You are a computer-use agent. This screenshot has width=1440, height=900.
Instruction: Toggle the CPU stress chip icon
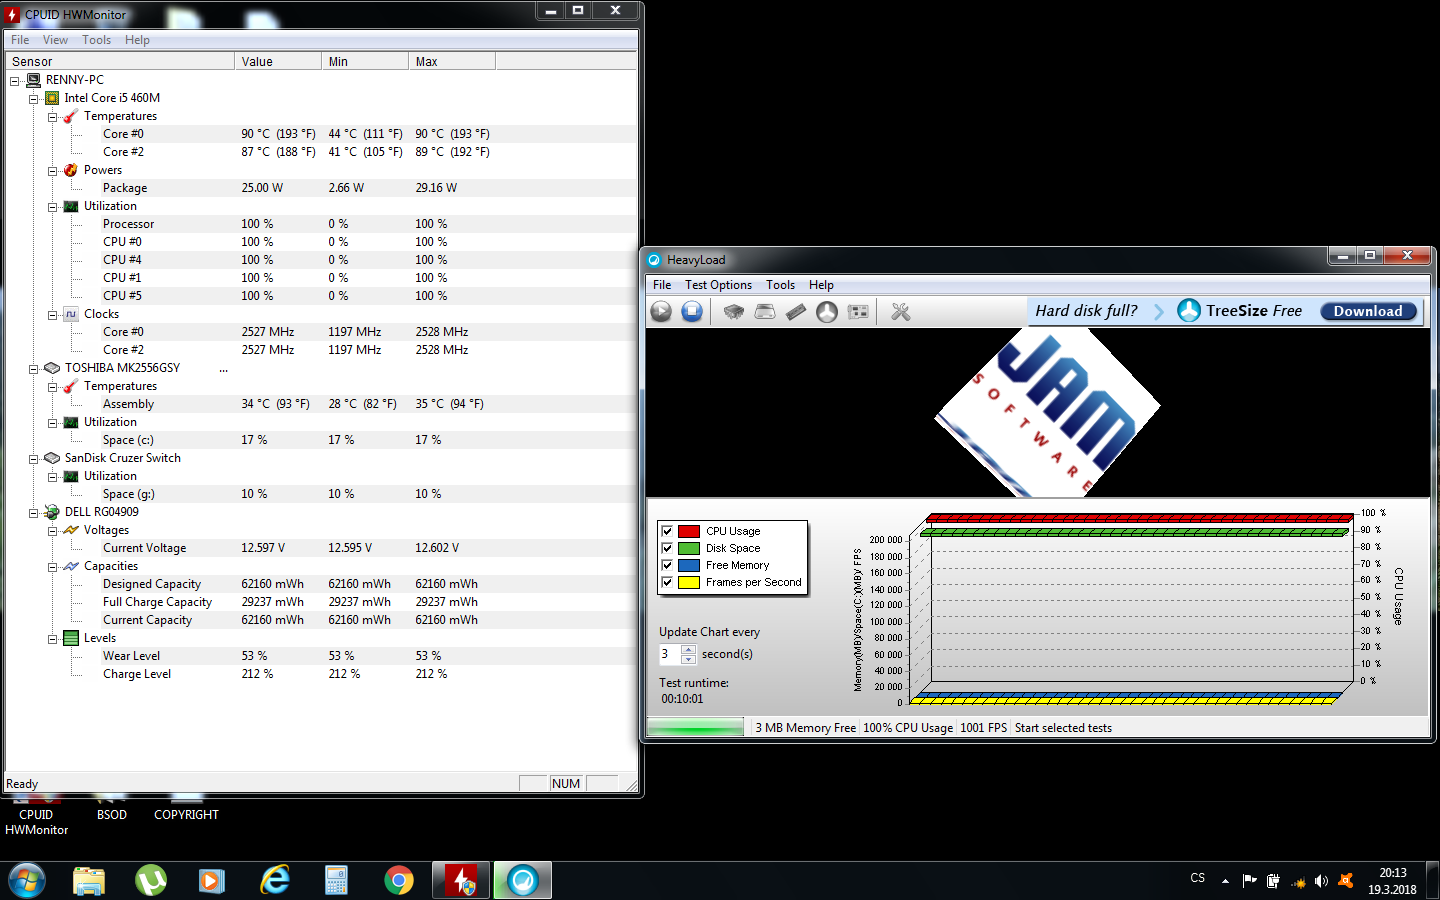click(733, 312)
